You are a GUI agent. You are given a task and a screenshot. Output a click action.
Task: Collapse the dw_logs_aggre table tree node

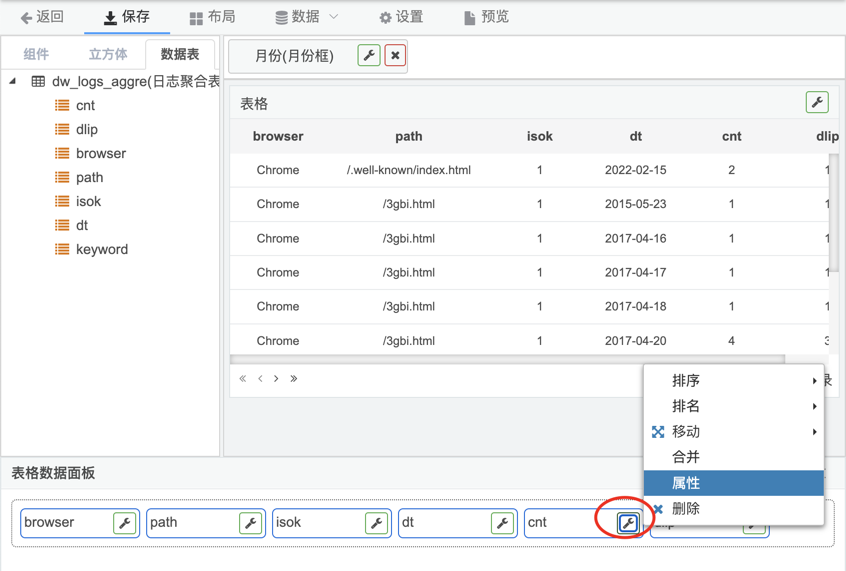coord(13,82)
